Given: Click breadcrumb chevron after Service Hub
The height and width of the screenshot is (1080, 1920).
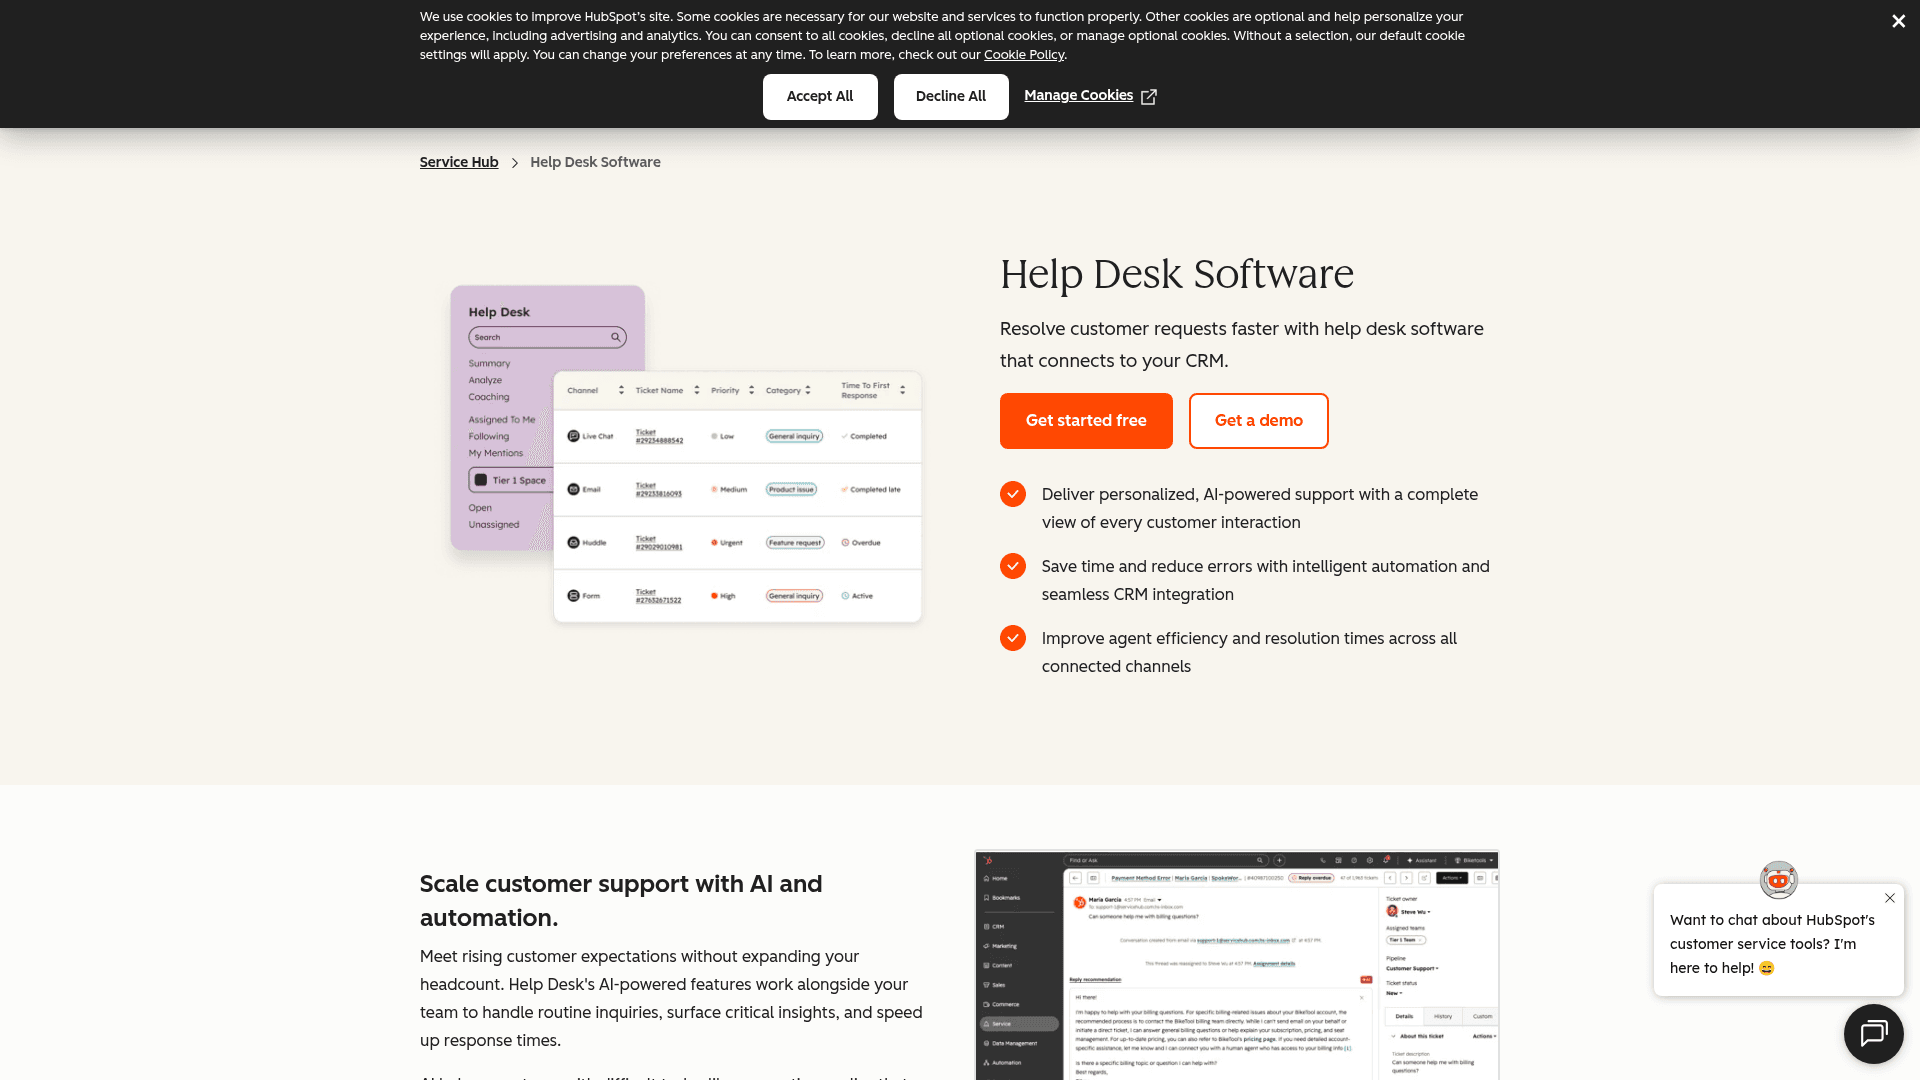Looking at the screenshot, I should coord(515,162).
